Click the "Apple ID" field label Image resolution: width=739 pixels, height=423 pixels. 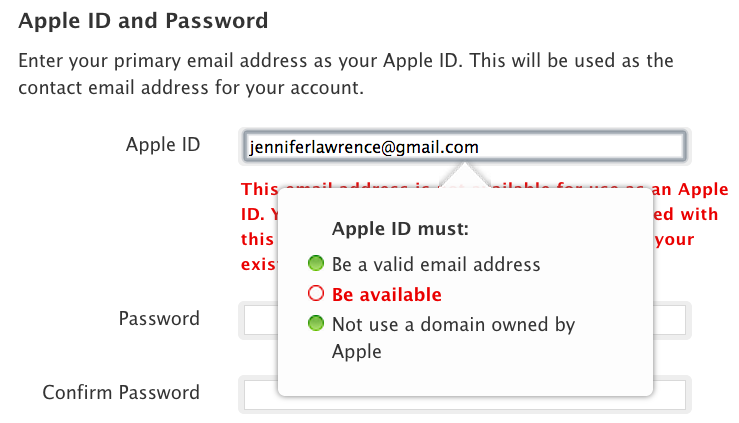coord(163,145)
